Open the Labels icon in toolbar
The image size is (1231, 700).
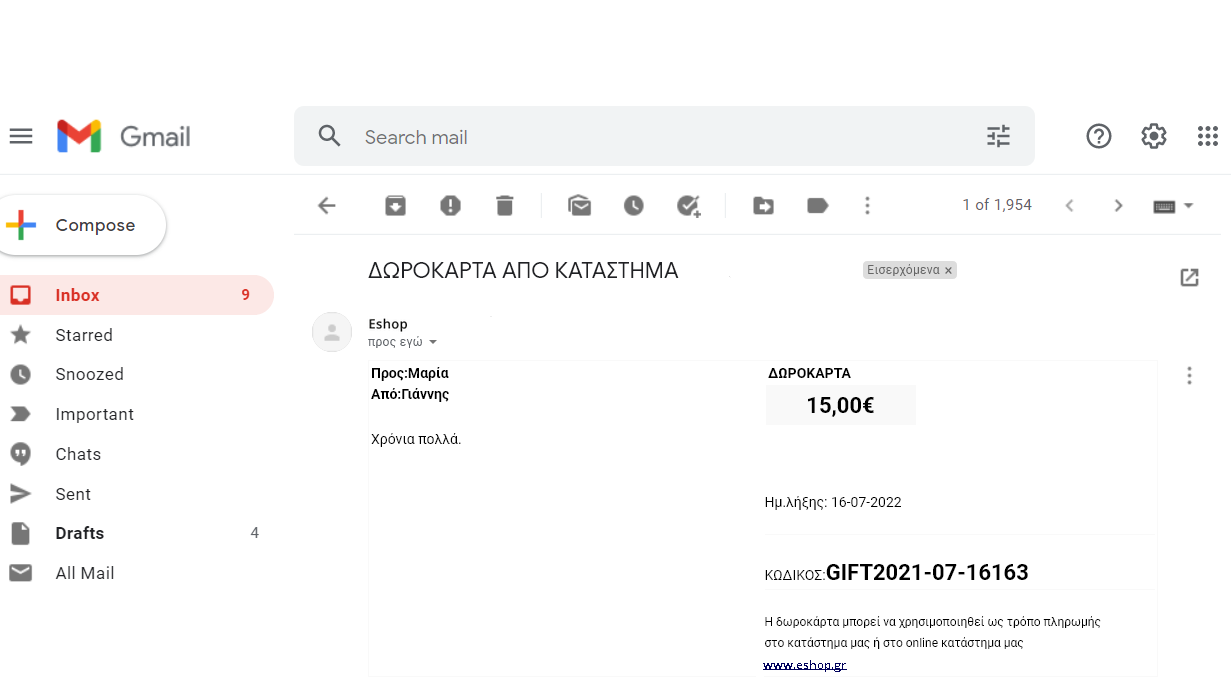point(817,205)
